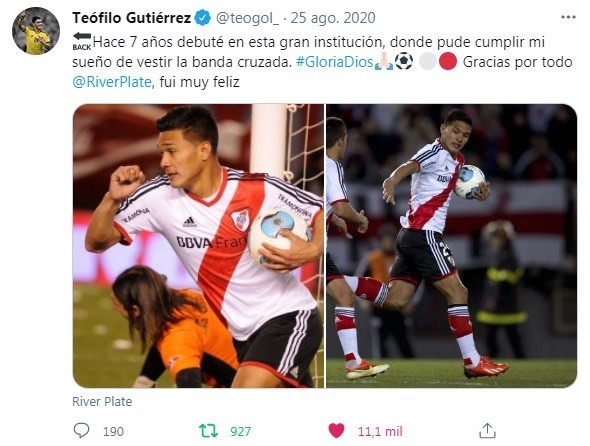Open Teófilo Gutiérrez profile avatar
Screen dimensions: 590x446
pos(36,31)
